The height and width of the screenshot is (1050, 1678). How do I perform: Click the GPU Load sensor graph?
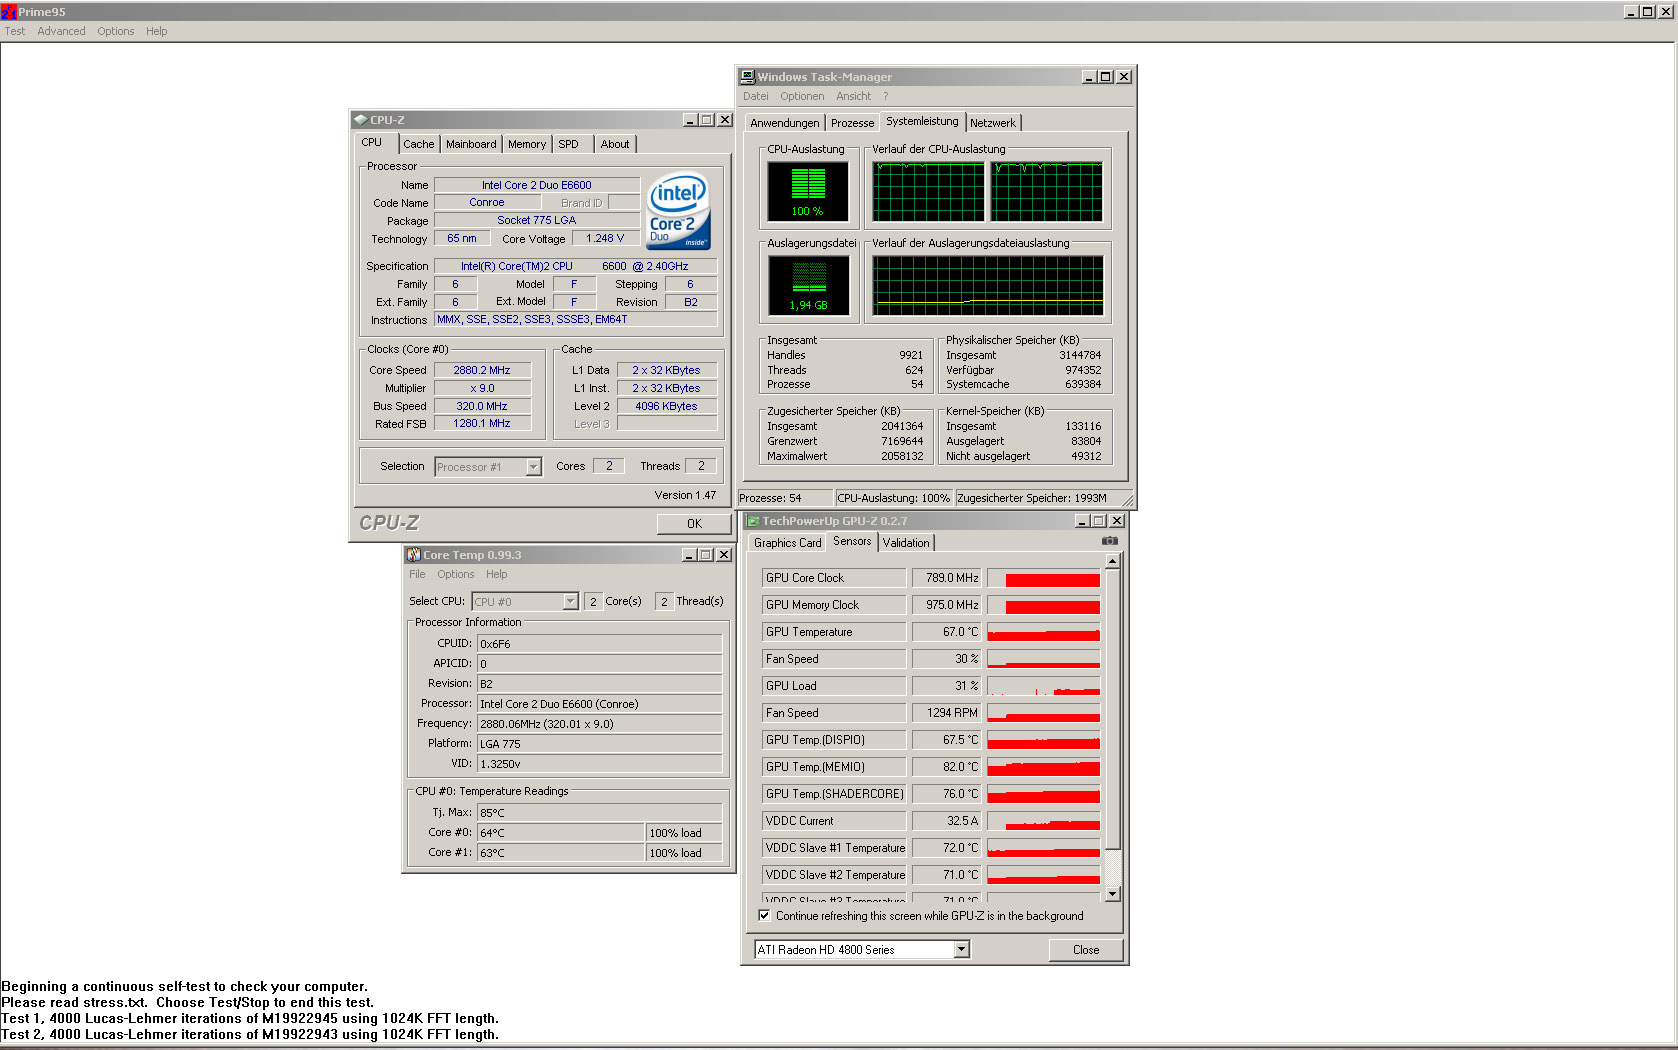tap(1044, 686)
